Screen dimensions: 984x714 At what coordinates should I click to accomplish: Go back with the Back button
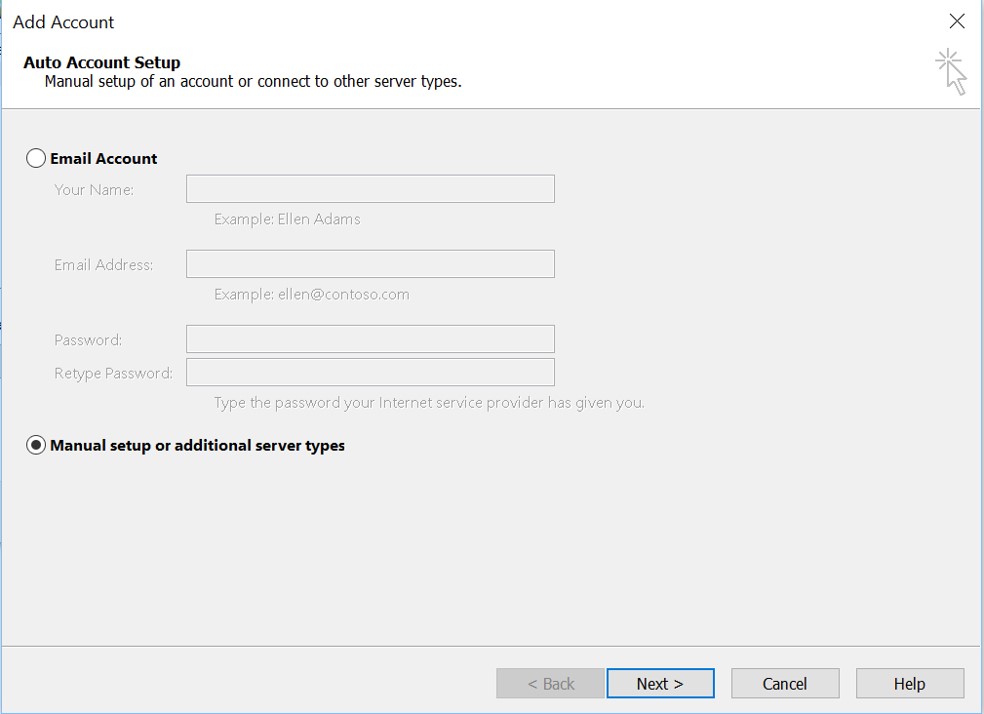(550, 683)
